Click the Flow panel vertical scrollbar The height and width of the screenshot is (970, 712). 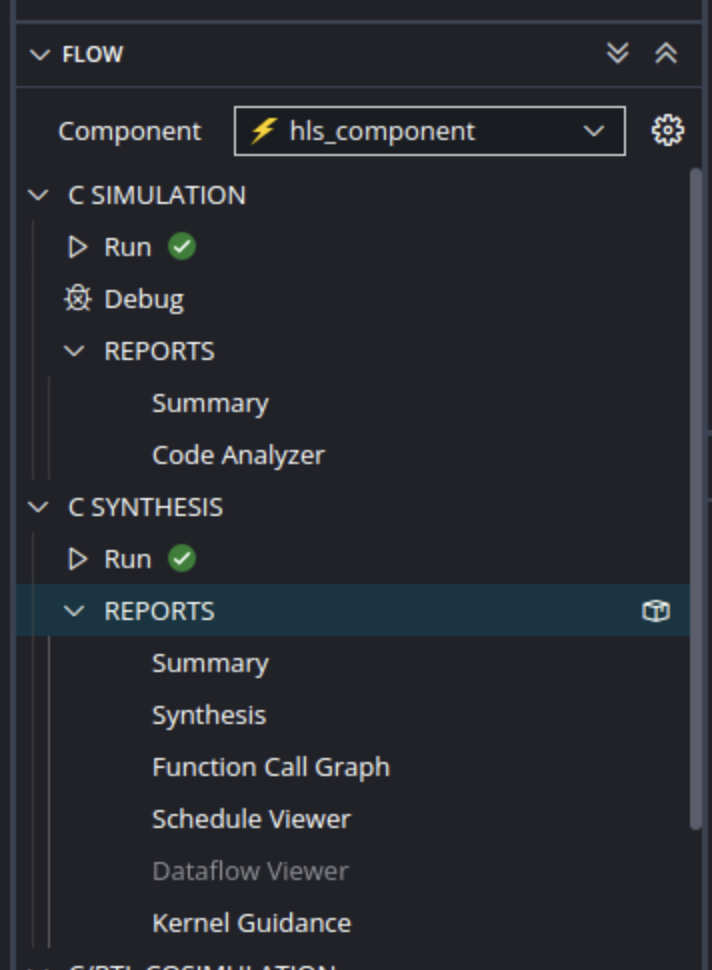pos(695,498)
